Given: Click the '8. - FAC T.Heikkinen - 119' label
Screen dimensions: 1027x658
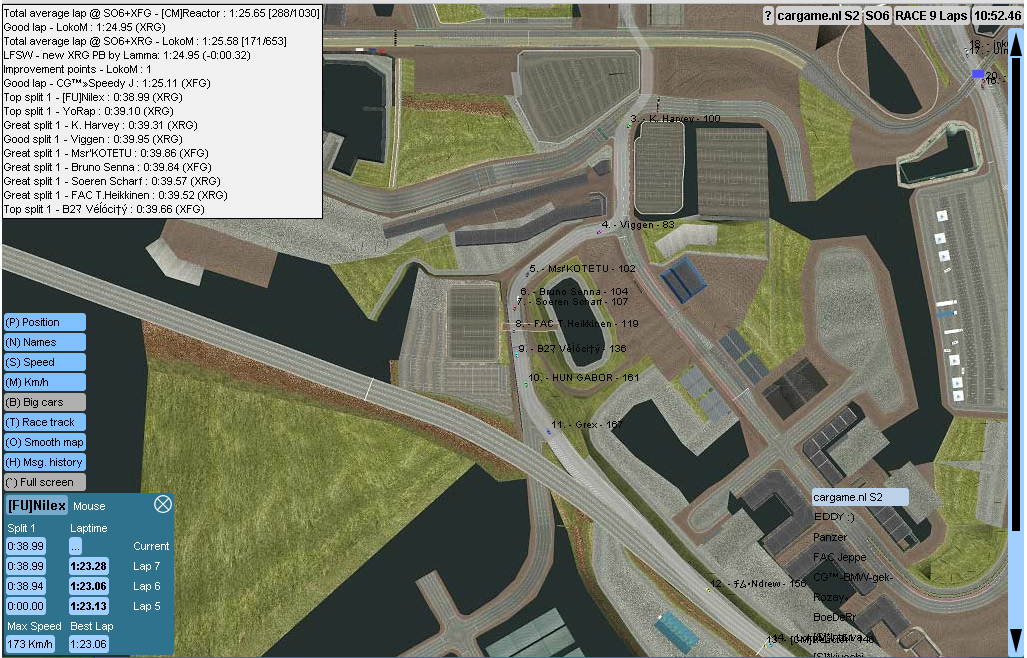Looking at the screenshot, I should [x=577, y=323].
